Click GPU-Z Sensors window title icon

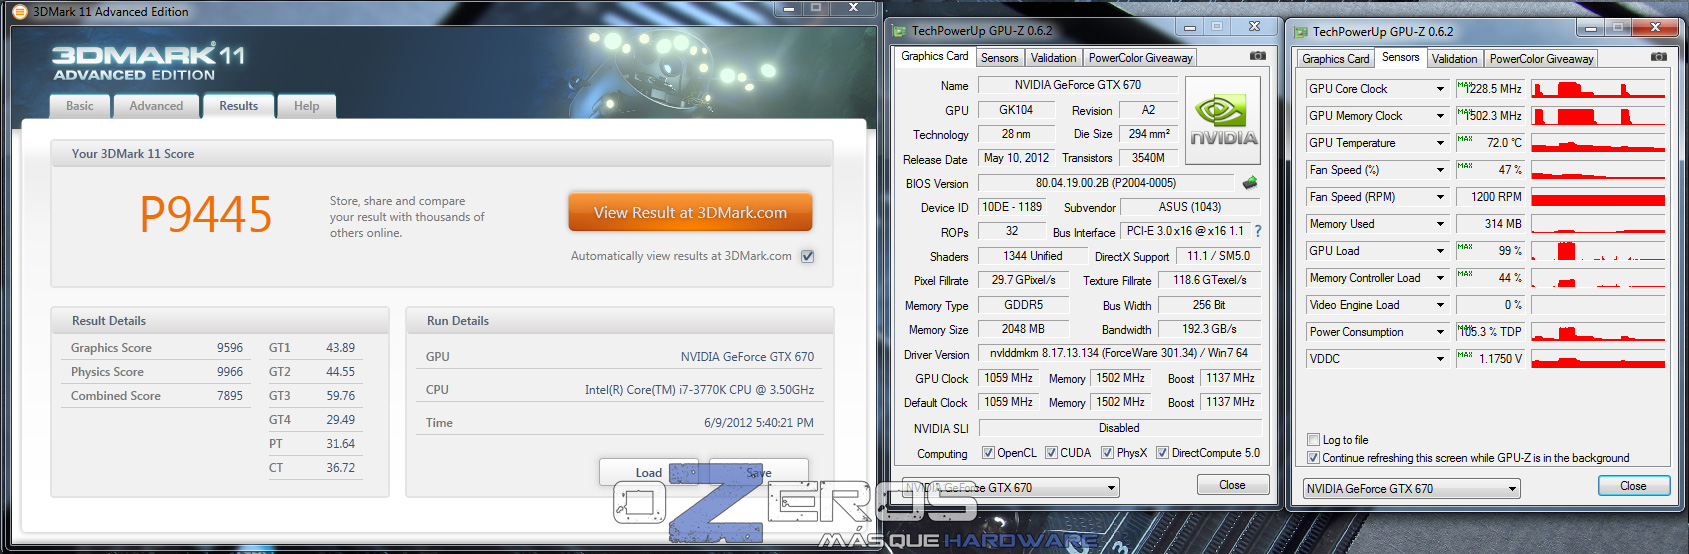(x=1301, y=32)
